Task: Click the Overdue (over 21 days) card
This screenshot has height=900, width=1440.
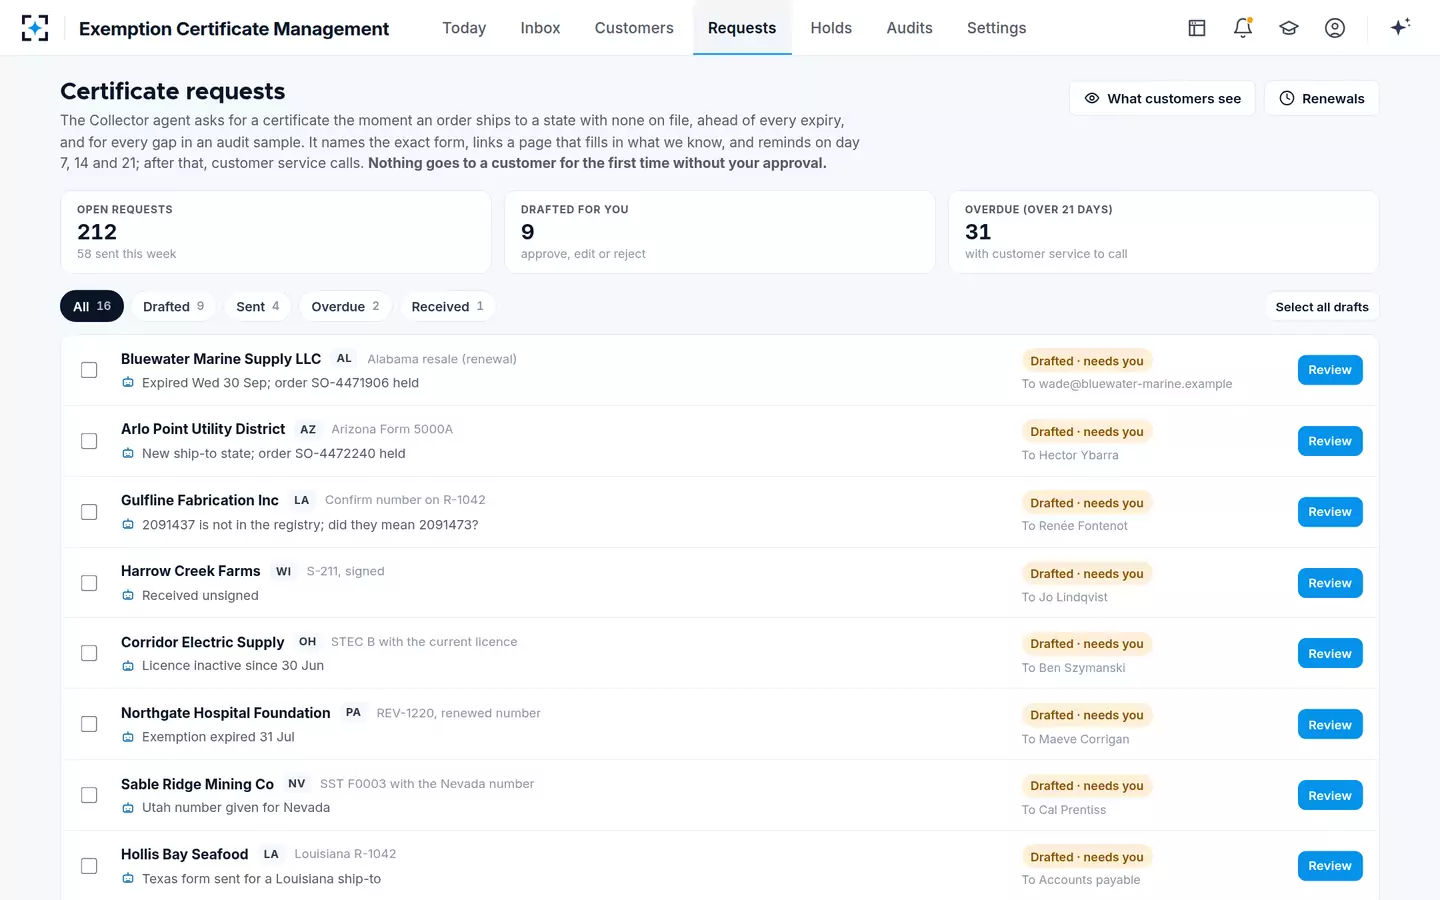Action: pyautogui.click(x=1164, y=232)
